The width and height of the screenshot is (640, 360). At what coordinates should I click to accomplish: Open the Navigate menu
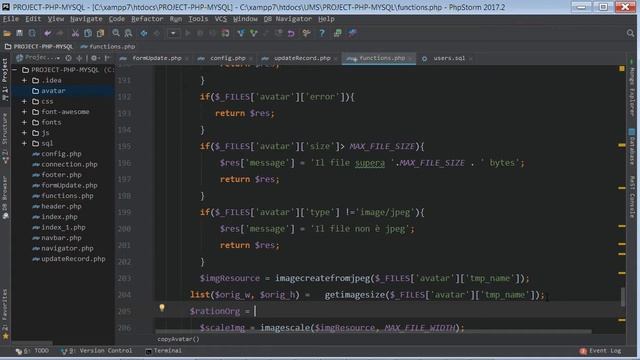point(86,19)
